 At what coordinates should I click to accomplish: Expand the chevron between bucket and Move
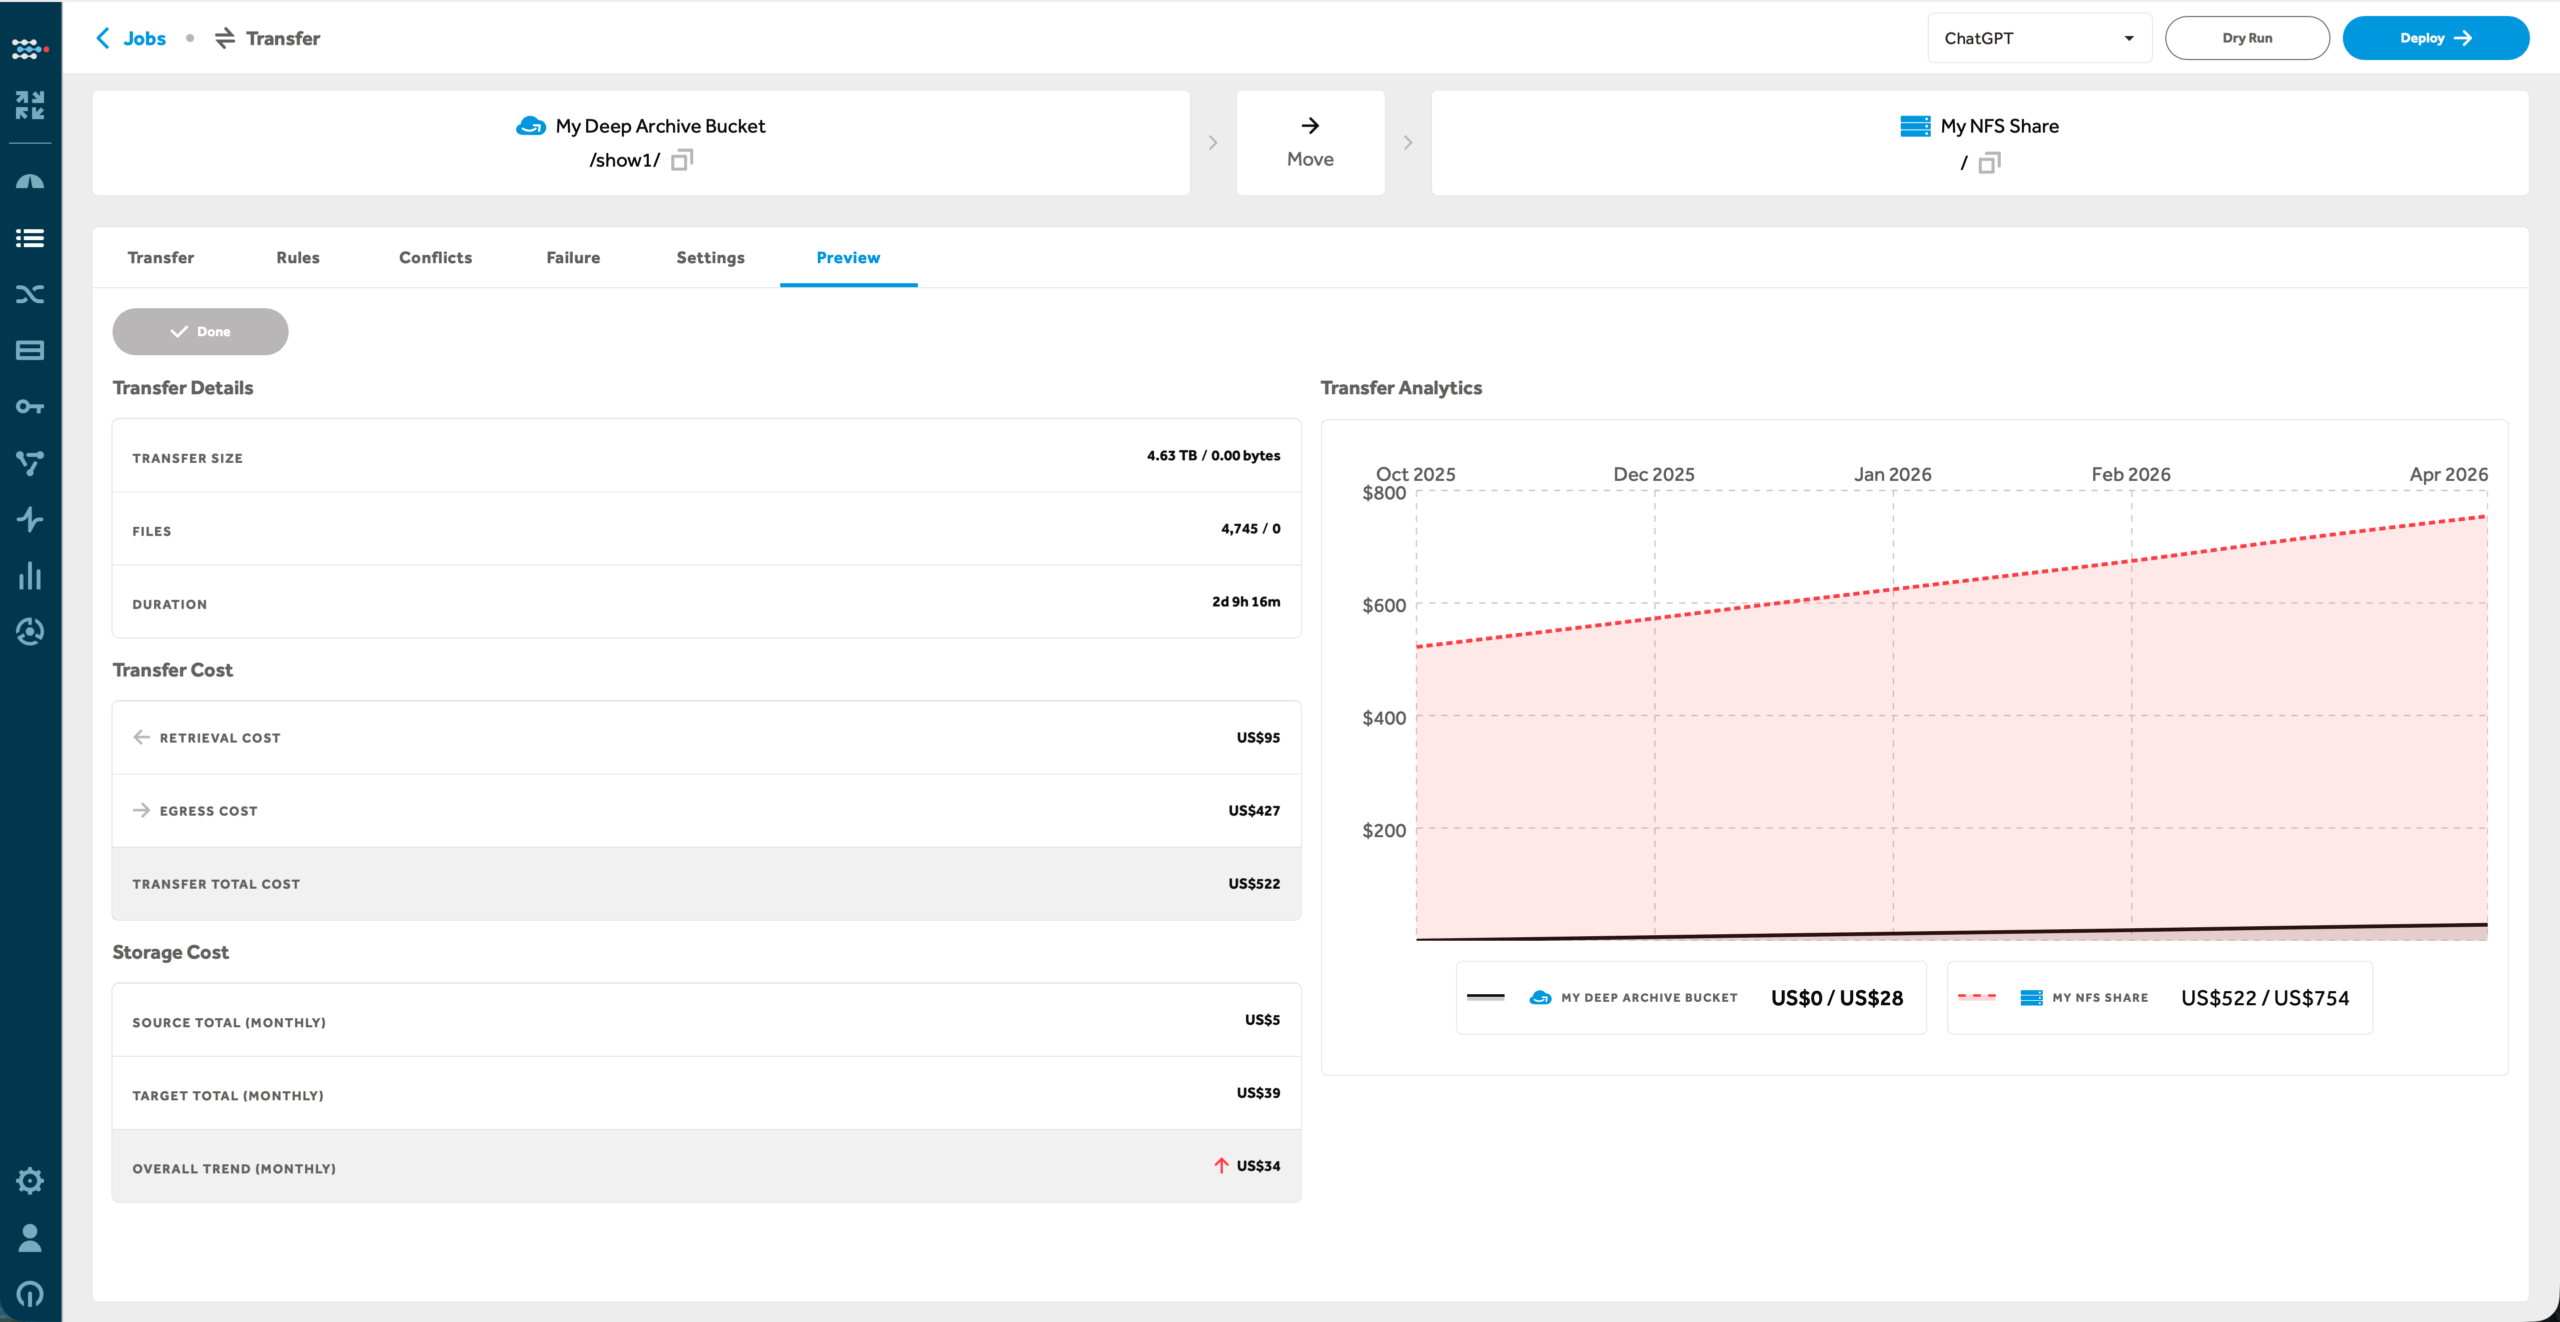1213,142
